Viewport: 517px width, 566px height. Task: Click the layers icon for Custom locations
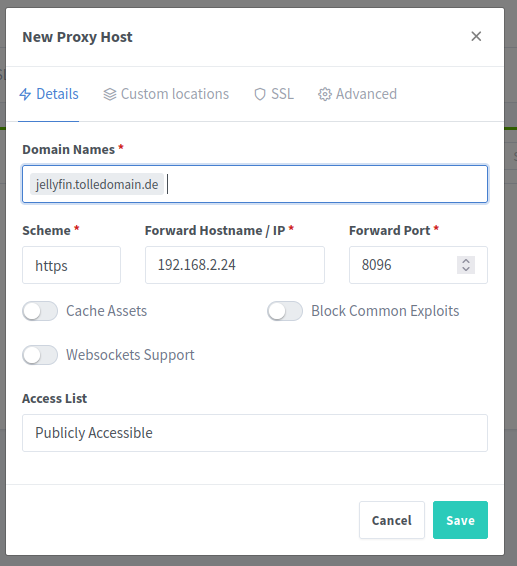point(110,94)
